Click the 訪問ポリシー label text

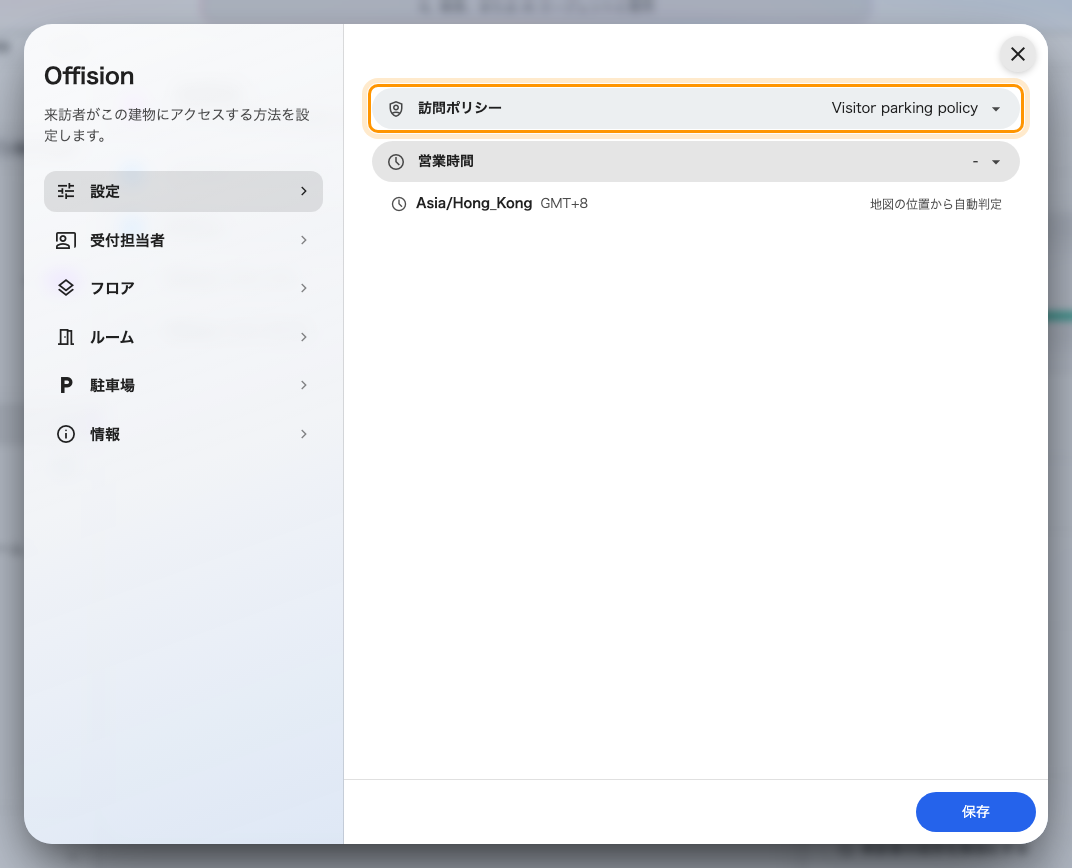pyautogui.click(x=459, y=108)
